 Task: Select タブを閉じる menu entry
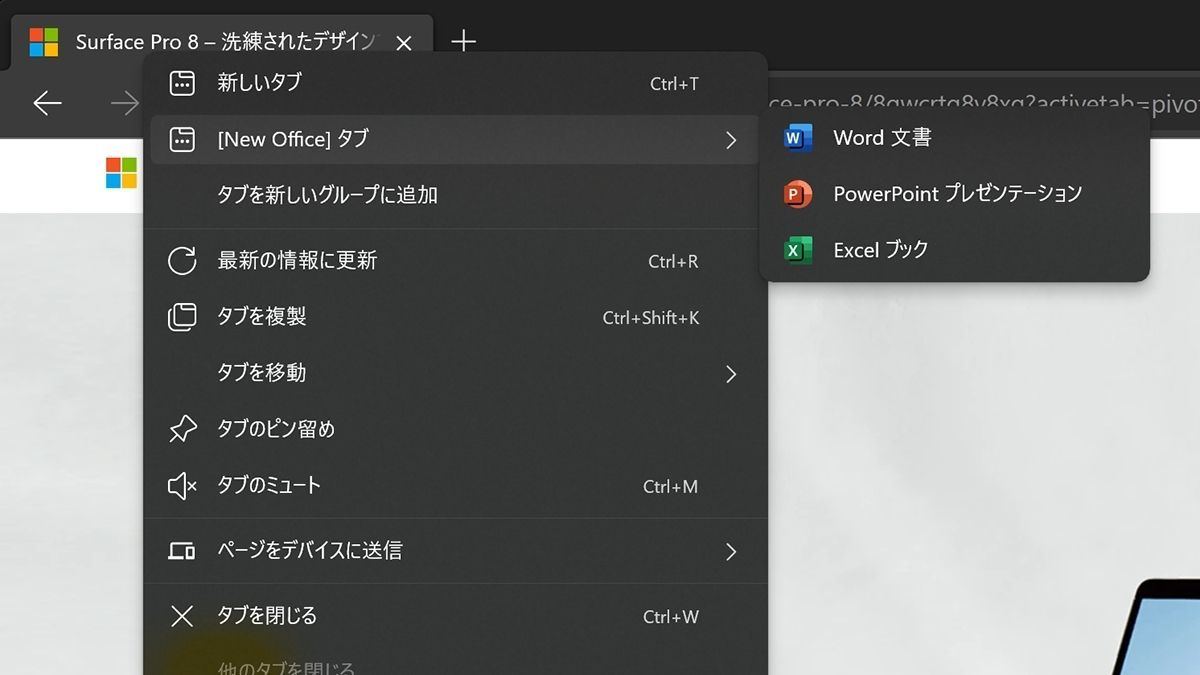coord(456,616)
